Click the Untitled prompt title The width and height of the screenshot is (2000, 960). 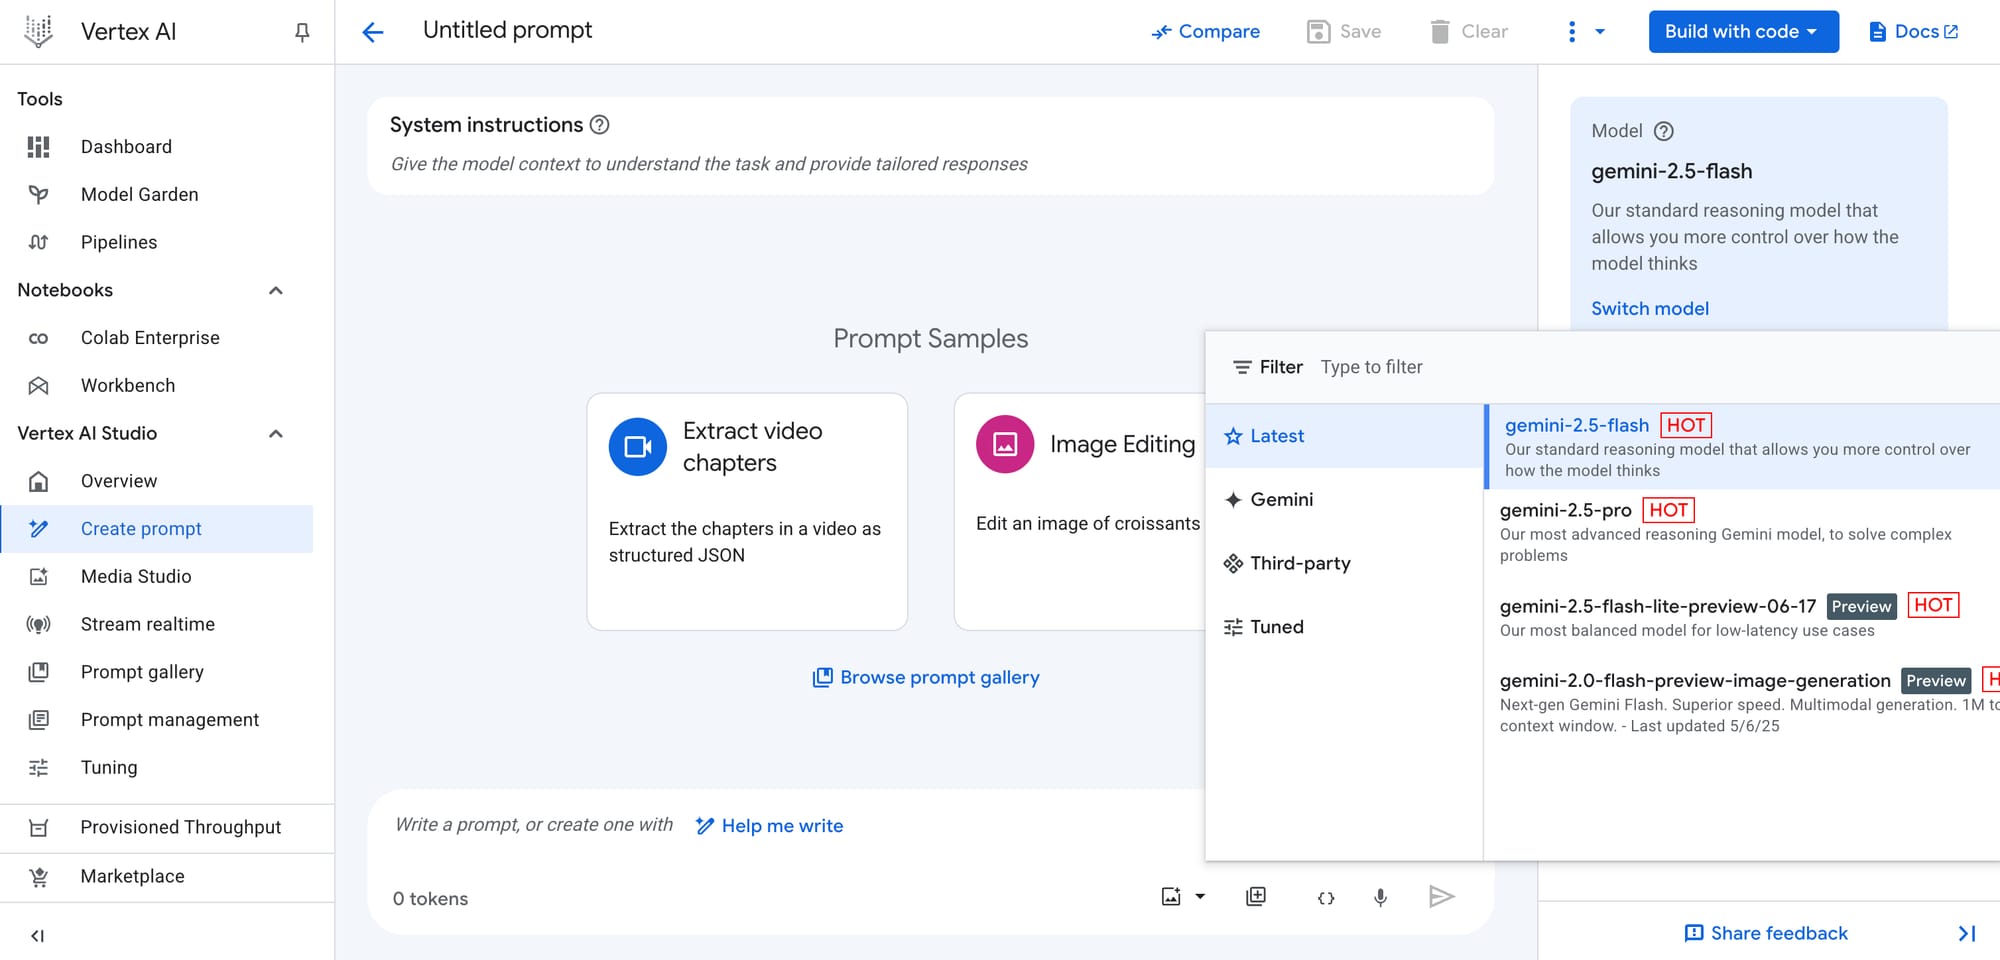tap(507, 30)
